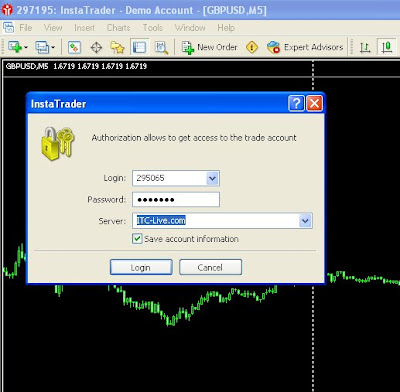
Task: Click the InstaTrader app icon in title bar
Action: coord(7,10)
